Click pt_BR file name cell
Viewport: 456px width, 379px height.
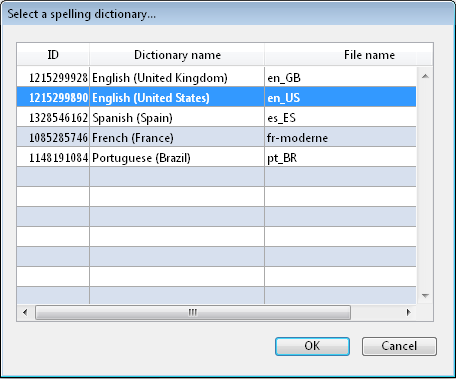[340, 158]
